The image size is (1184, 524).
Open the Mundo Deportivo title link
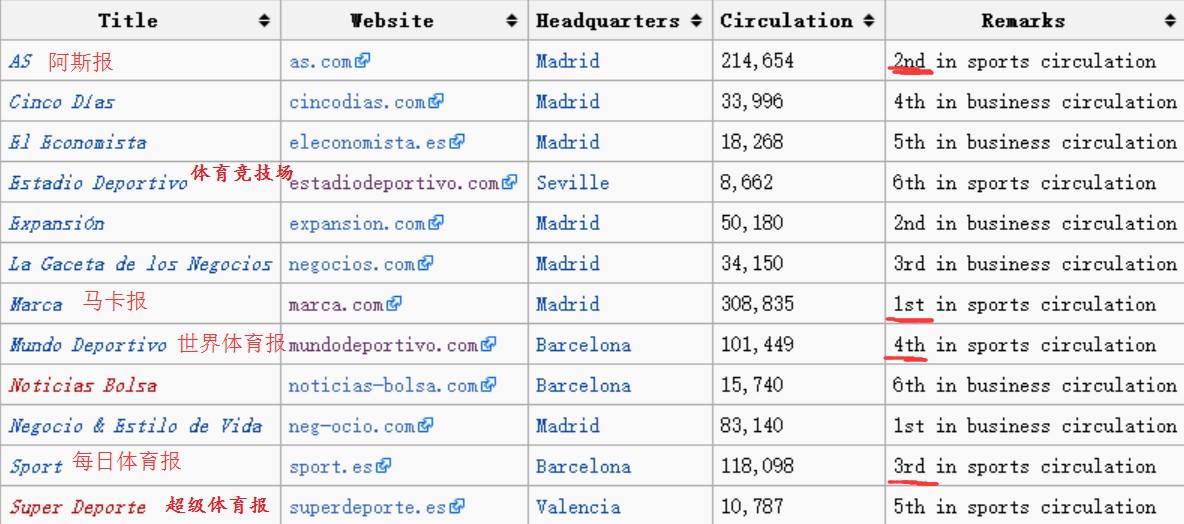(88, 345)
